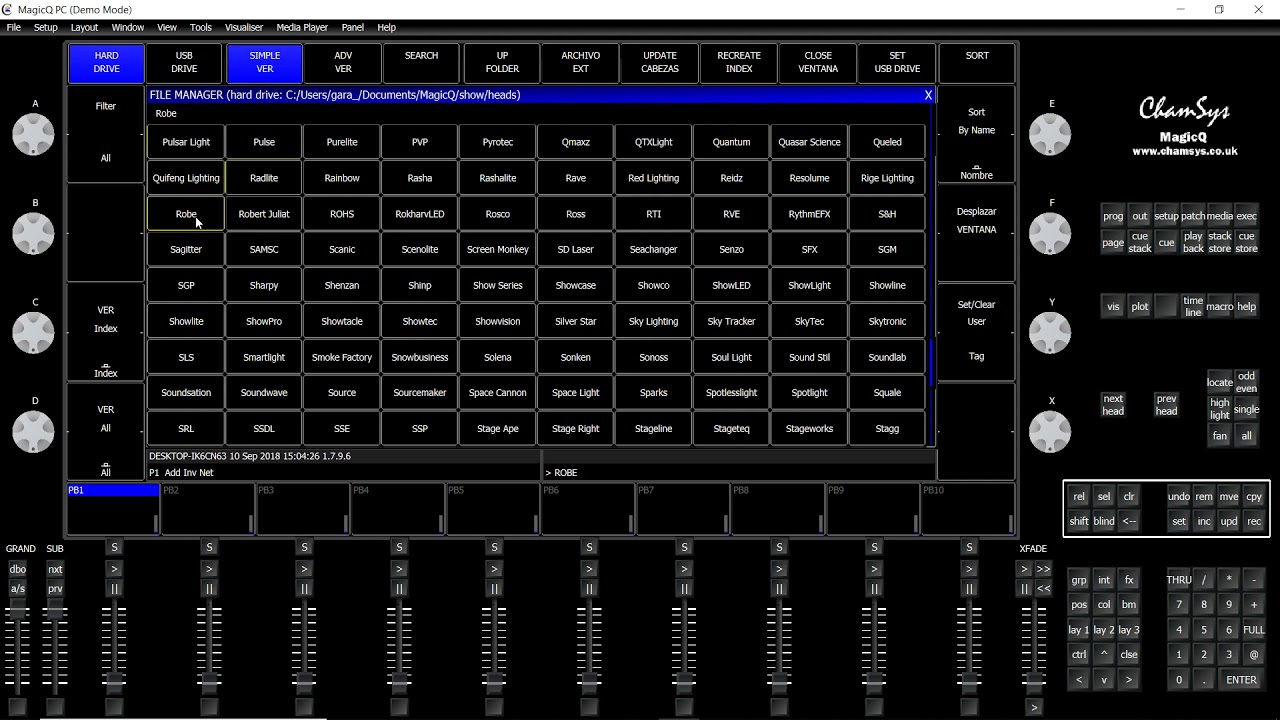Open the Stage Ape folder
1280x720 pixels.
click(x=498, y=429)
